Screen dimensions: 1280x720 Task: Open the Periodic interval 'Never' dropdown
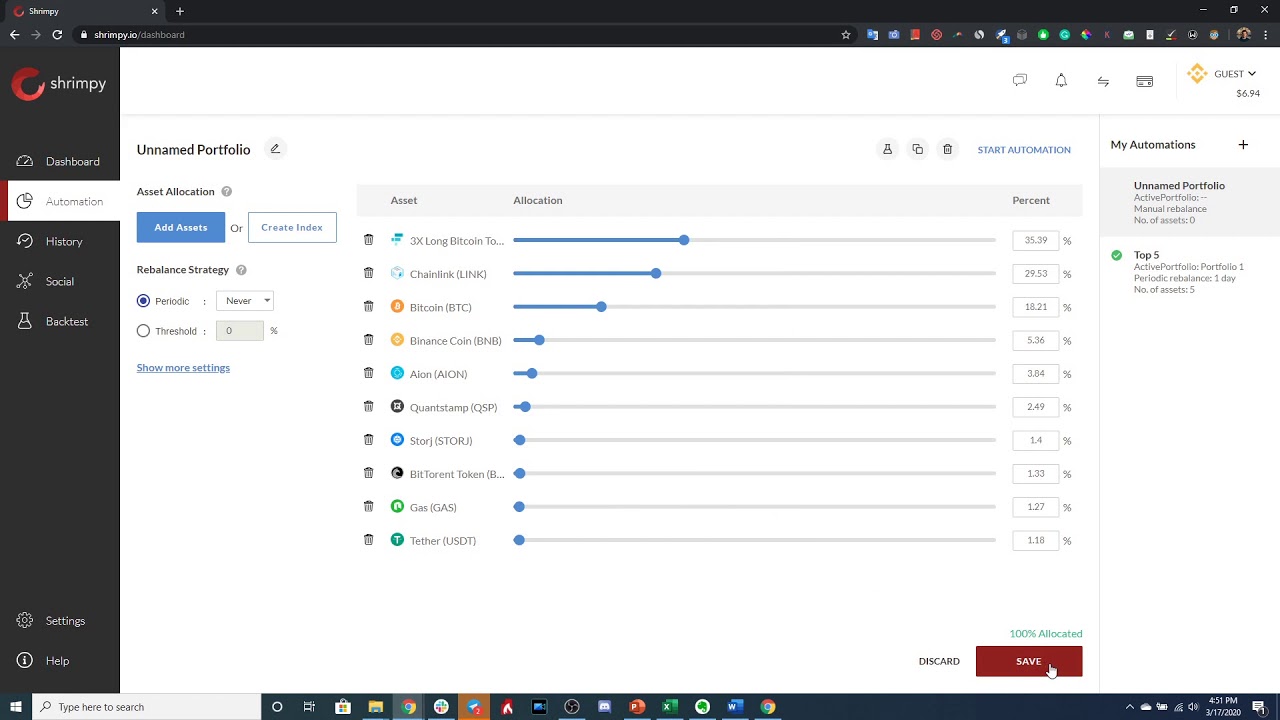[x=245, y=300]
